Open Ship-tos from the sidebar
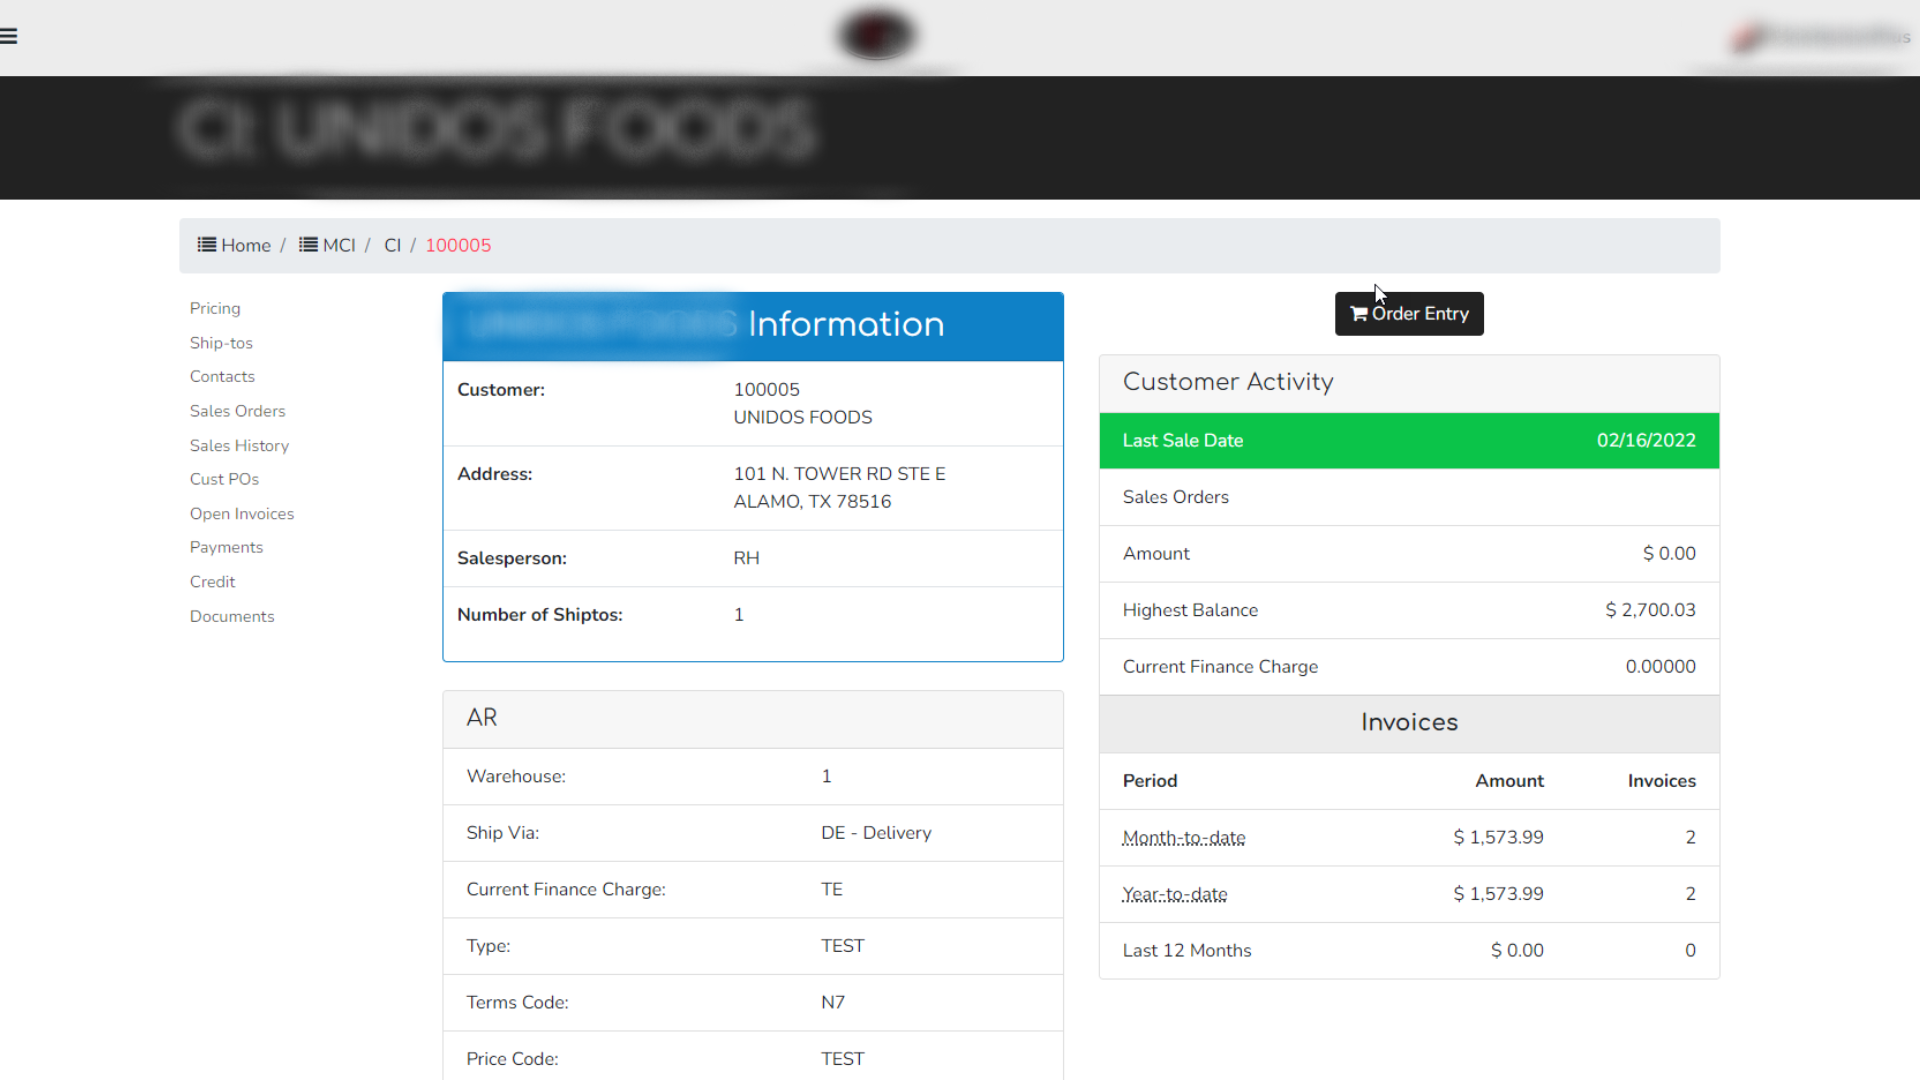The height and width of the screenshot is (1080, 1920). point(221,343)
